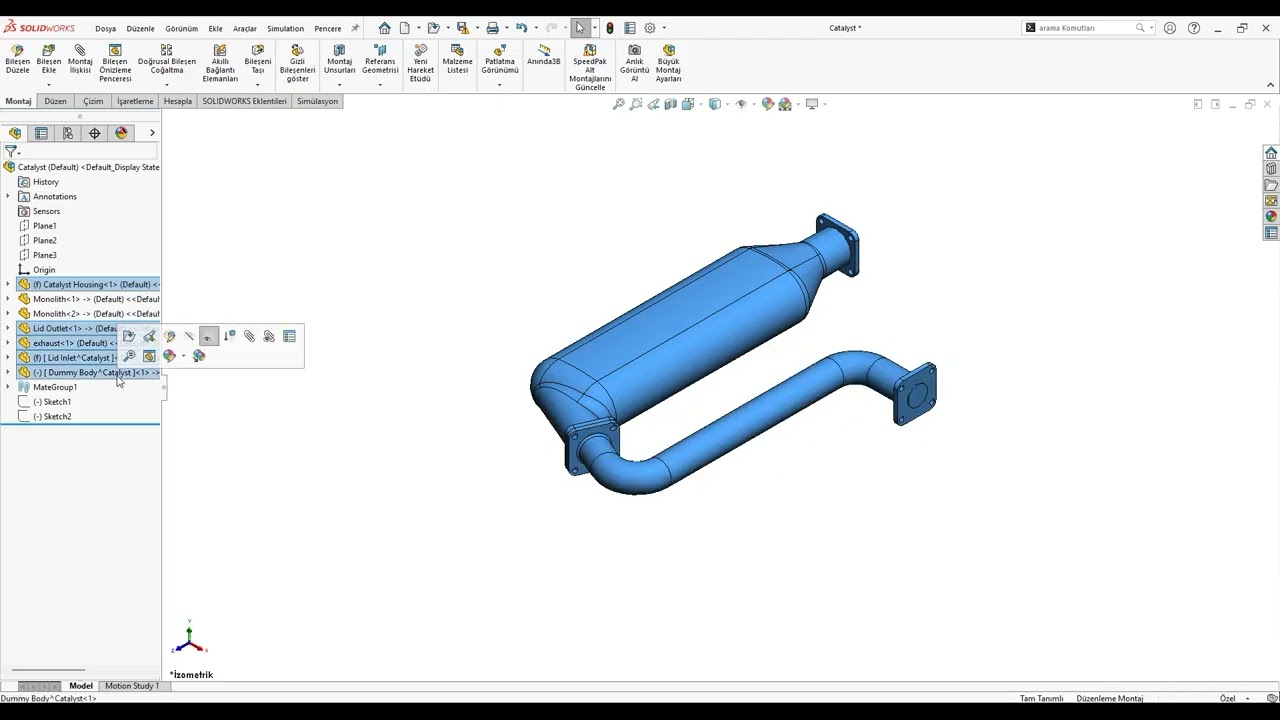Click the magnifier Zoom to Selection popup icon

click(129, 356)
